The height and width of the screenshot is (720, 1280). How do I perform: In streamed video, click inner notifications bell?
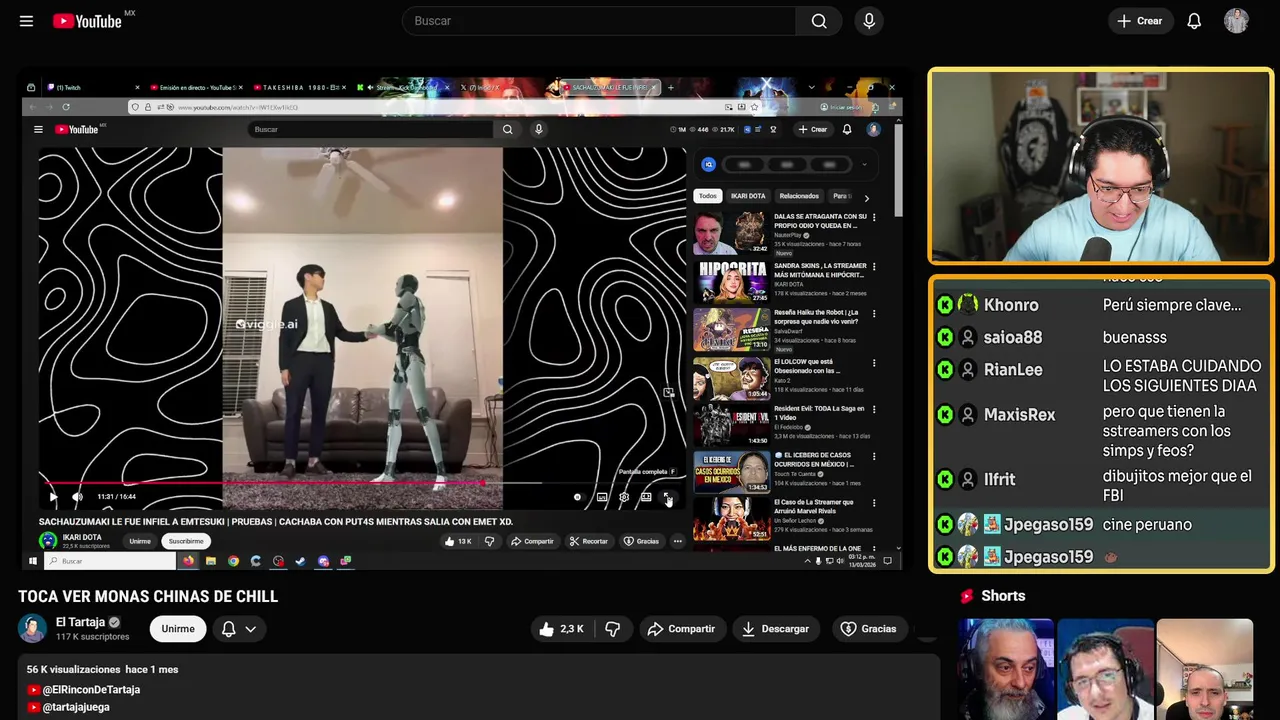[847, 129]
